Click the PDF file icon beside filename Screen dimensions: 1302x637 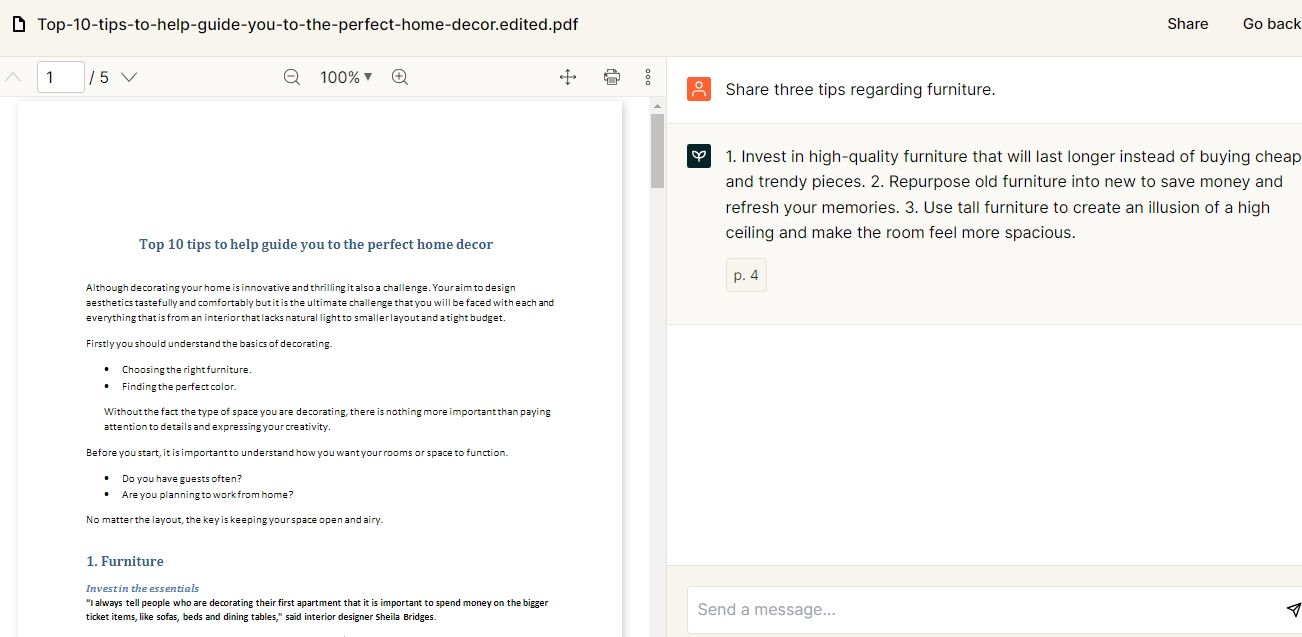coord(19,24)
